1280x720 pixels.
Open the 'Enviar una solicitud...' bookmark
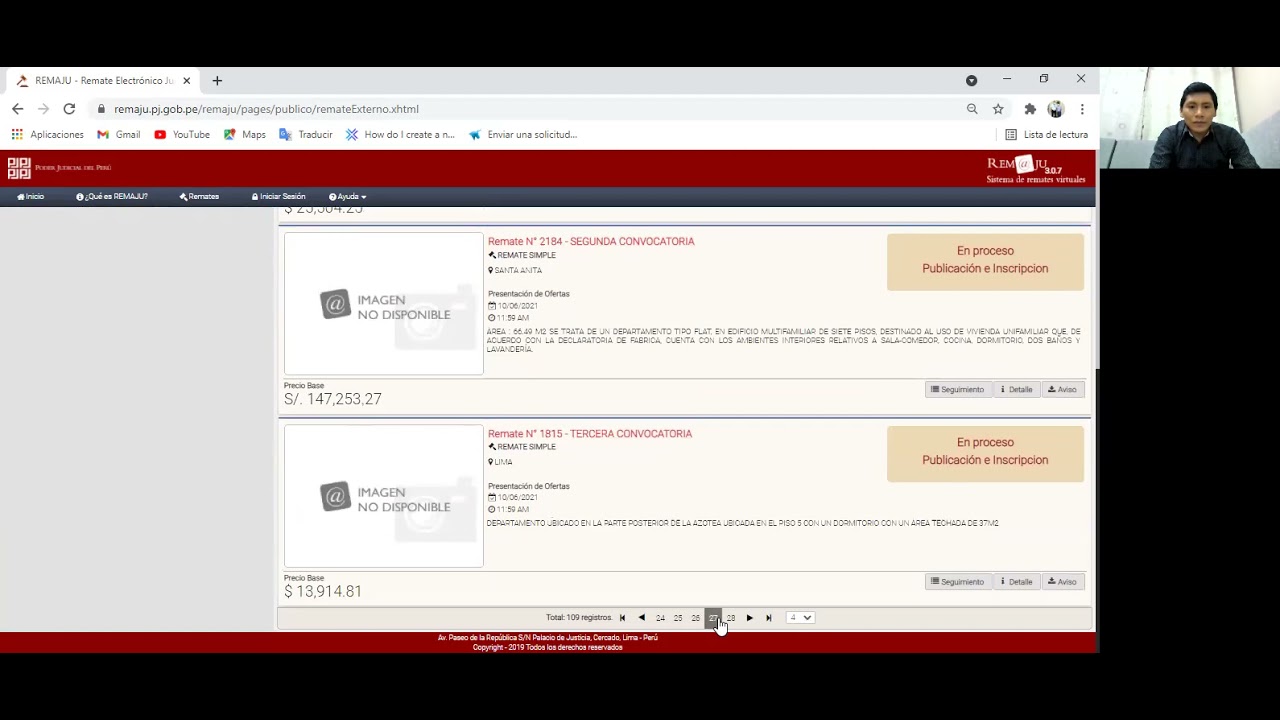(x=522, y=134)
